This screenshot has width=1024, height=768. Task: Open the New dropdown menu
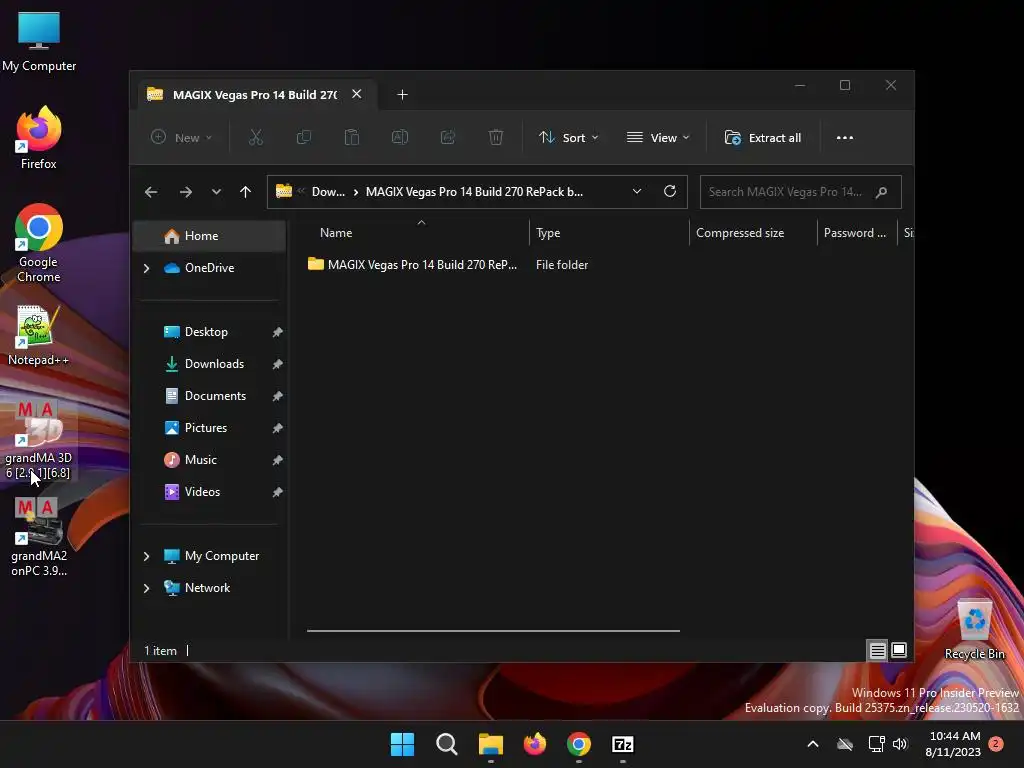tap(181, 138)
